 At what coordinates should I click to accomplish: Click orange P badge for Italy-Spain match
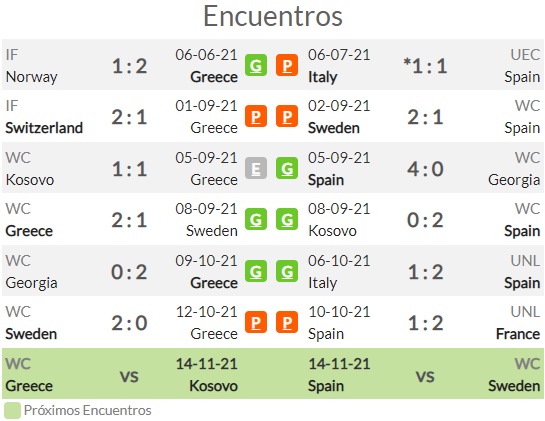click(287, 65)
